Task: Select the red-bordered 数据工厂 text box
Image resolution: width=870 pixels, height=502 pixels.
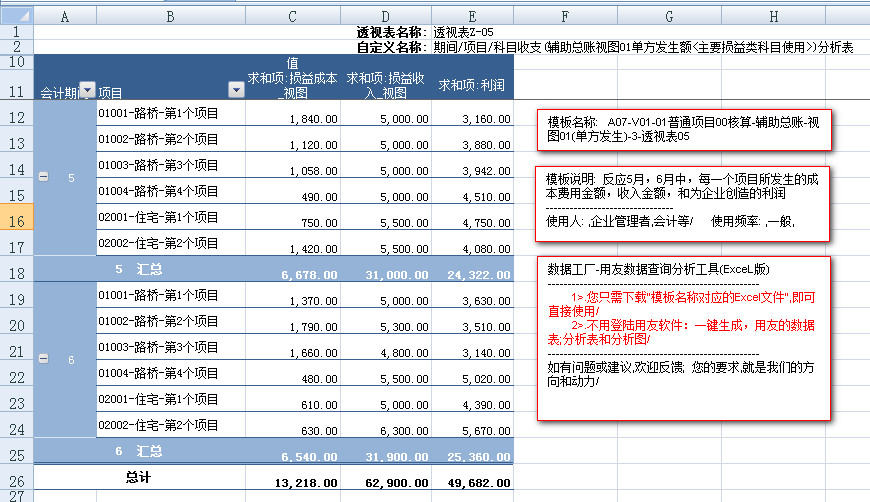Action: (683, 337)
